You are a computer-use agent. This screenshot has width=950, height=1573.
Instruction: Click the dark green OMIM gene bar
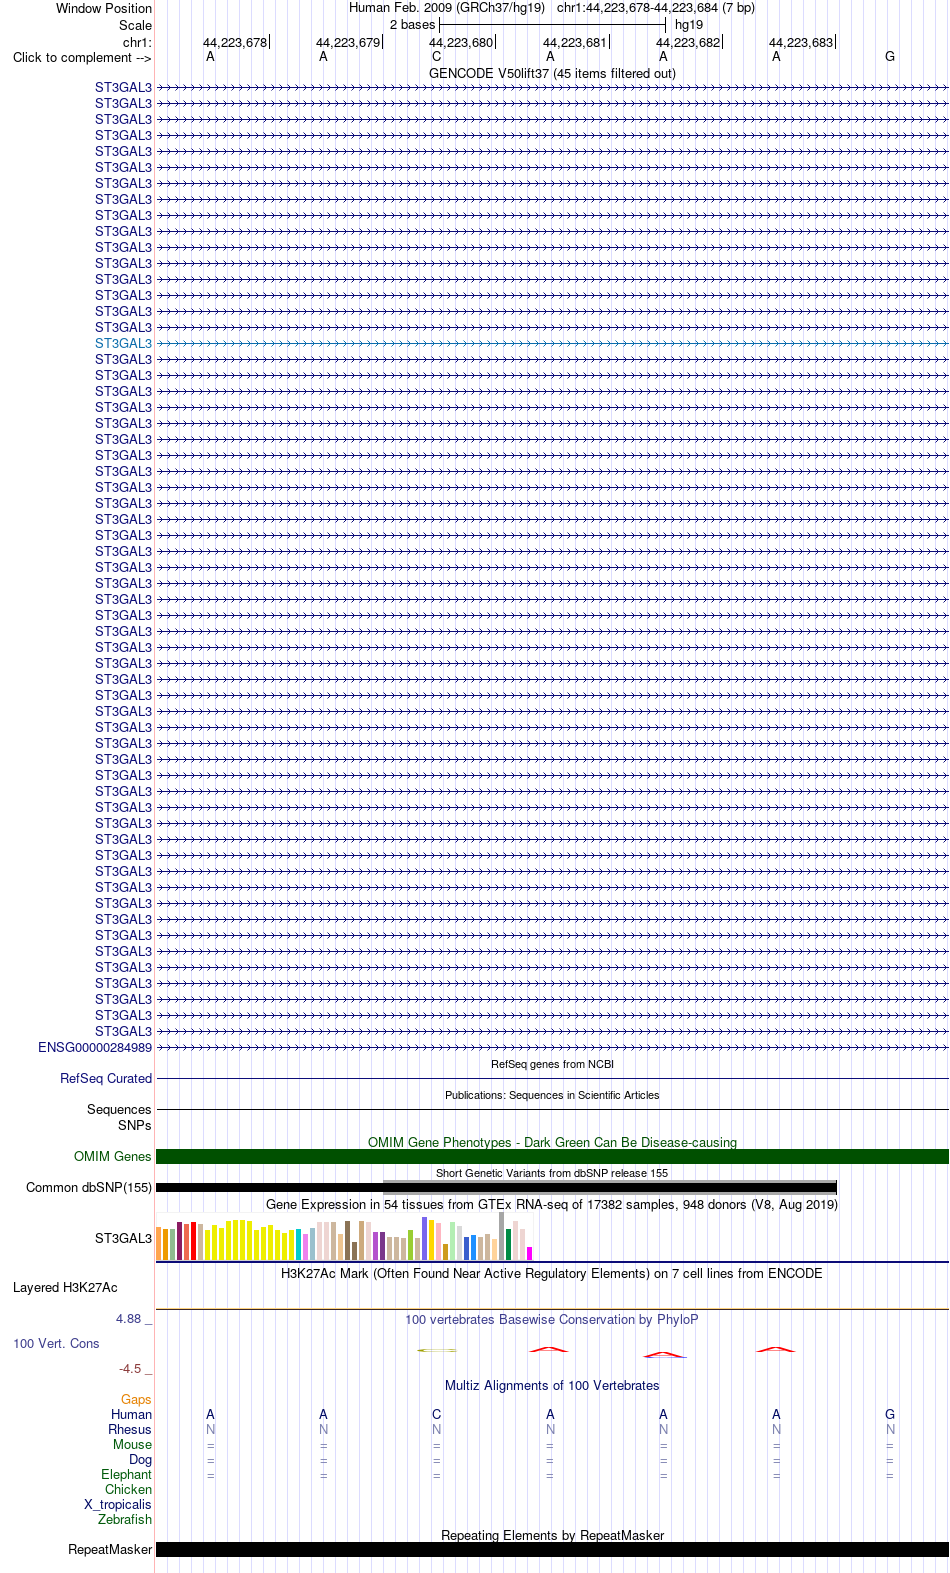[552, 1156]
